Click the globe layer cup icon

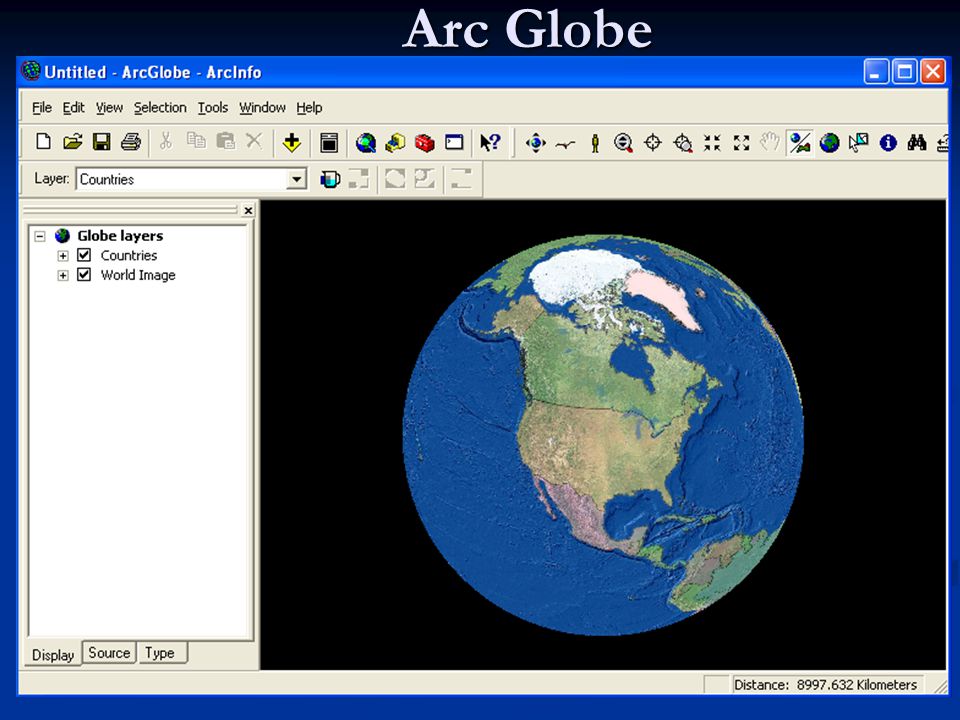click(x=330, y=179)
